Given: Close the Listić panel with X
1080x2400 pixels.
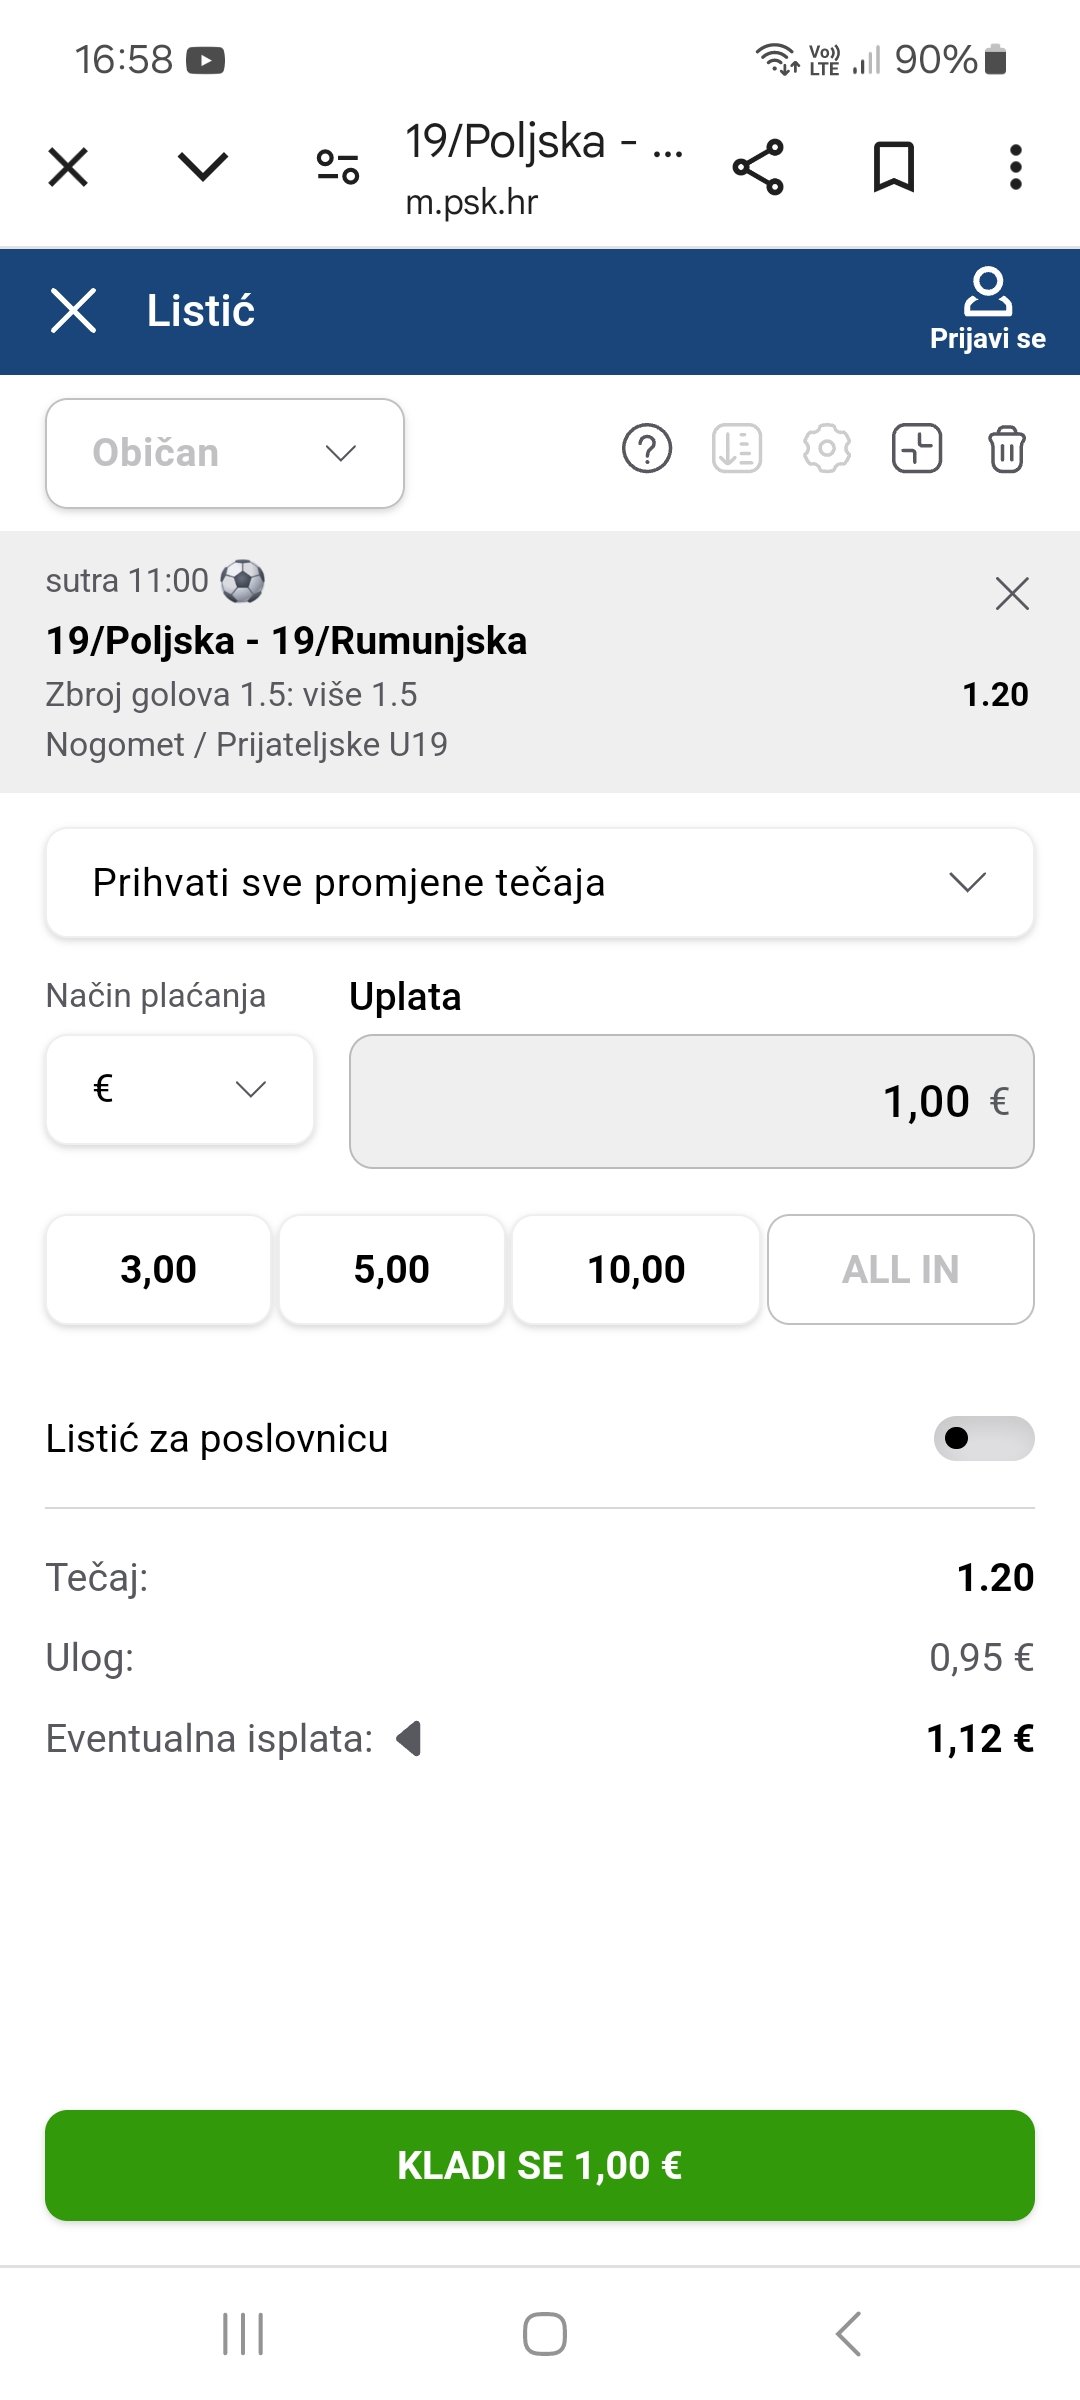Looking at the screenshot, I should click(x=73, y=310).
